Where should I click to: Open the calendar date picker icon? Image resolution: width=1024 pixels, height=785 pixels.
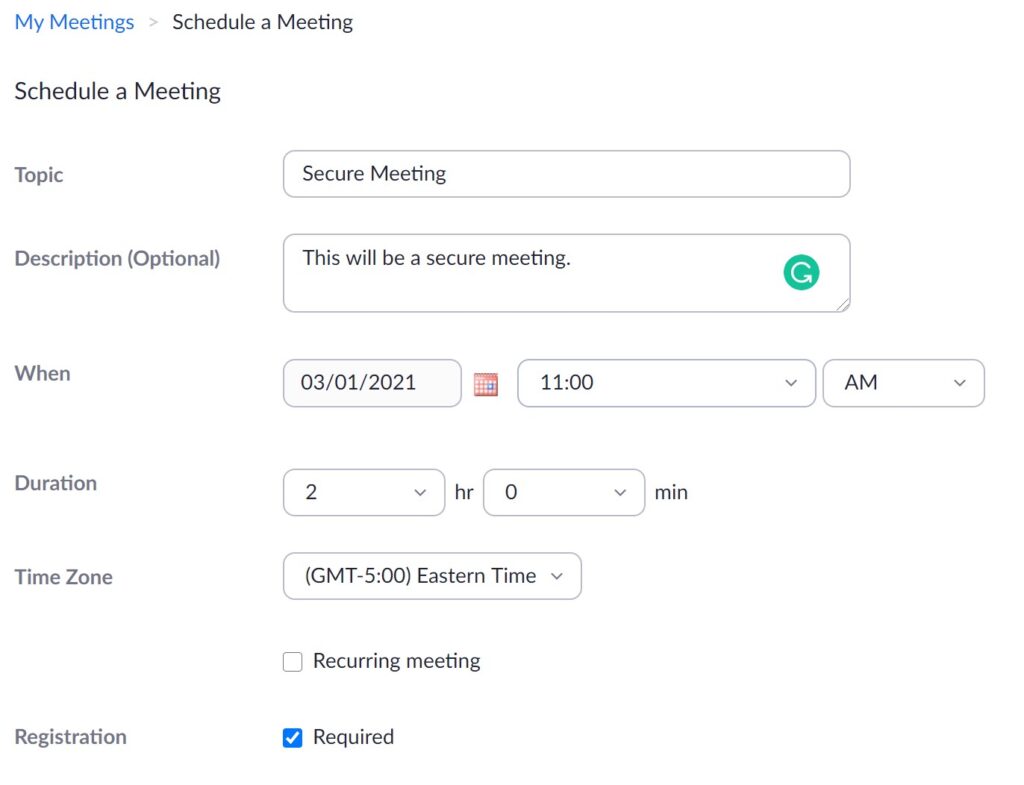(x=486, y=383)
